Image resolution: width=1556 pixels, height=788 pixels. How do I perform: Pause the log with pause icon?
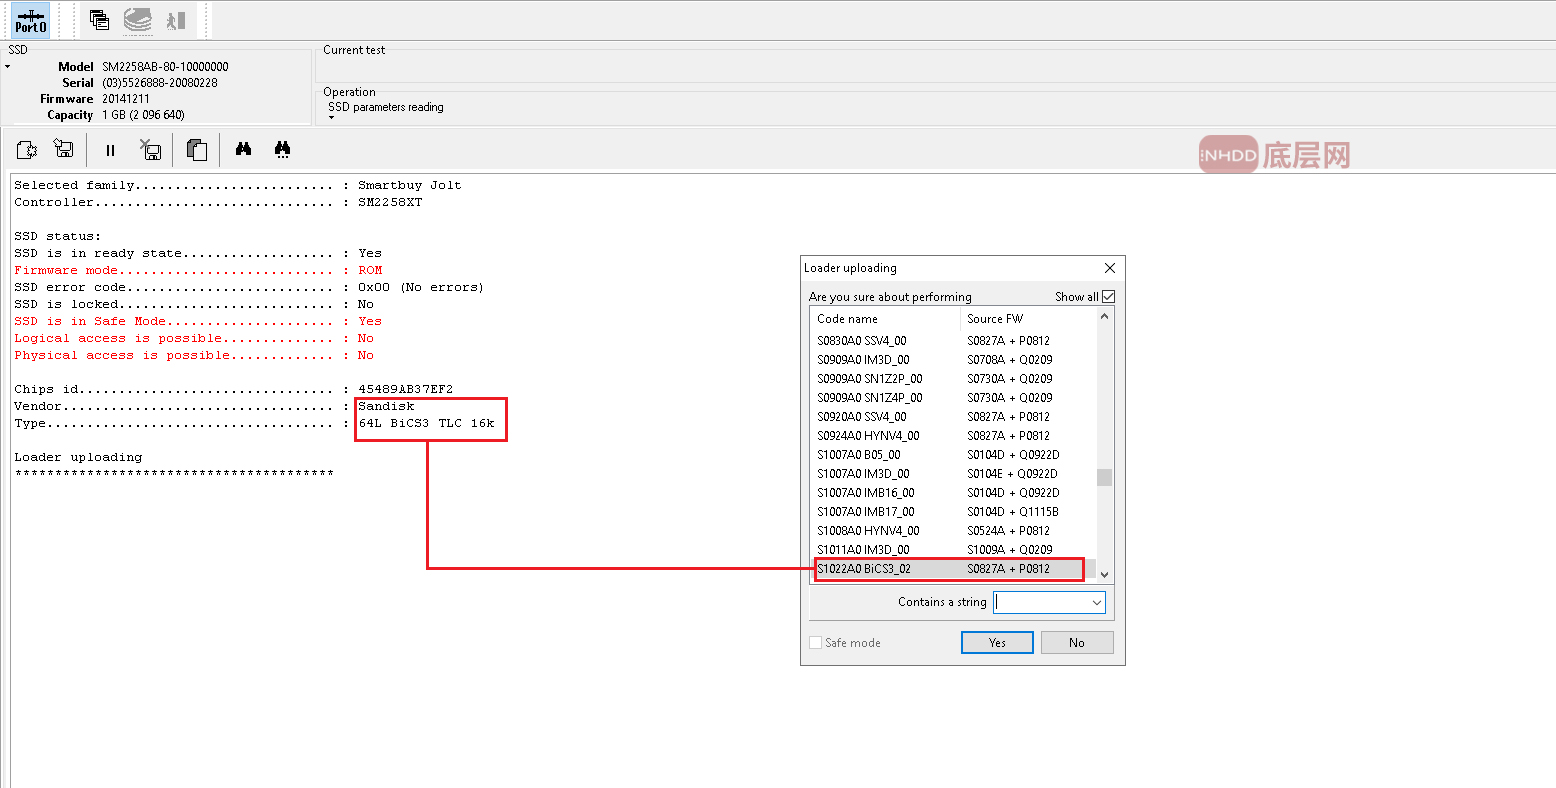[110, 150]
